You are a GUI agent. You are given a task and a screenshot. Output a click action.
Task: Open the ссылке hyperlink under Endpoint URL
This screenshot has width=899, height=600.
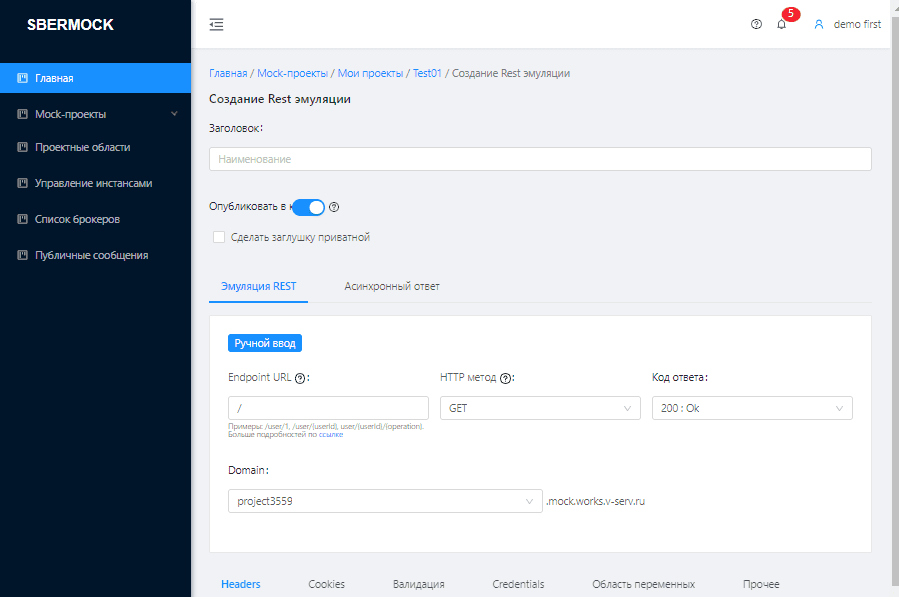pyautogui.click(x=330, y=434)
